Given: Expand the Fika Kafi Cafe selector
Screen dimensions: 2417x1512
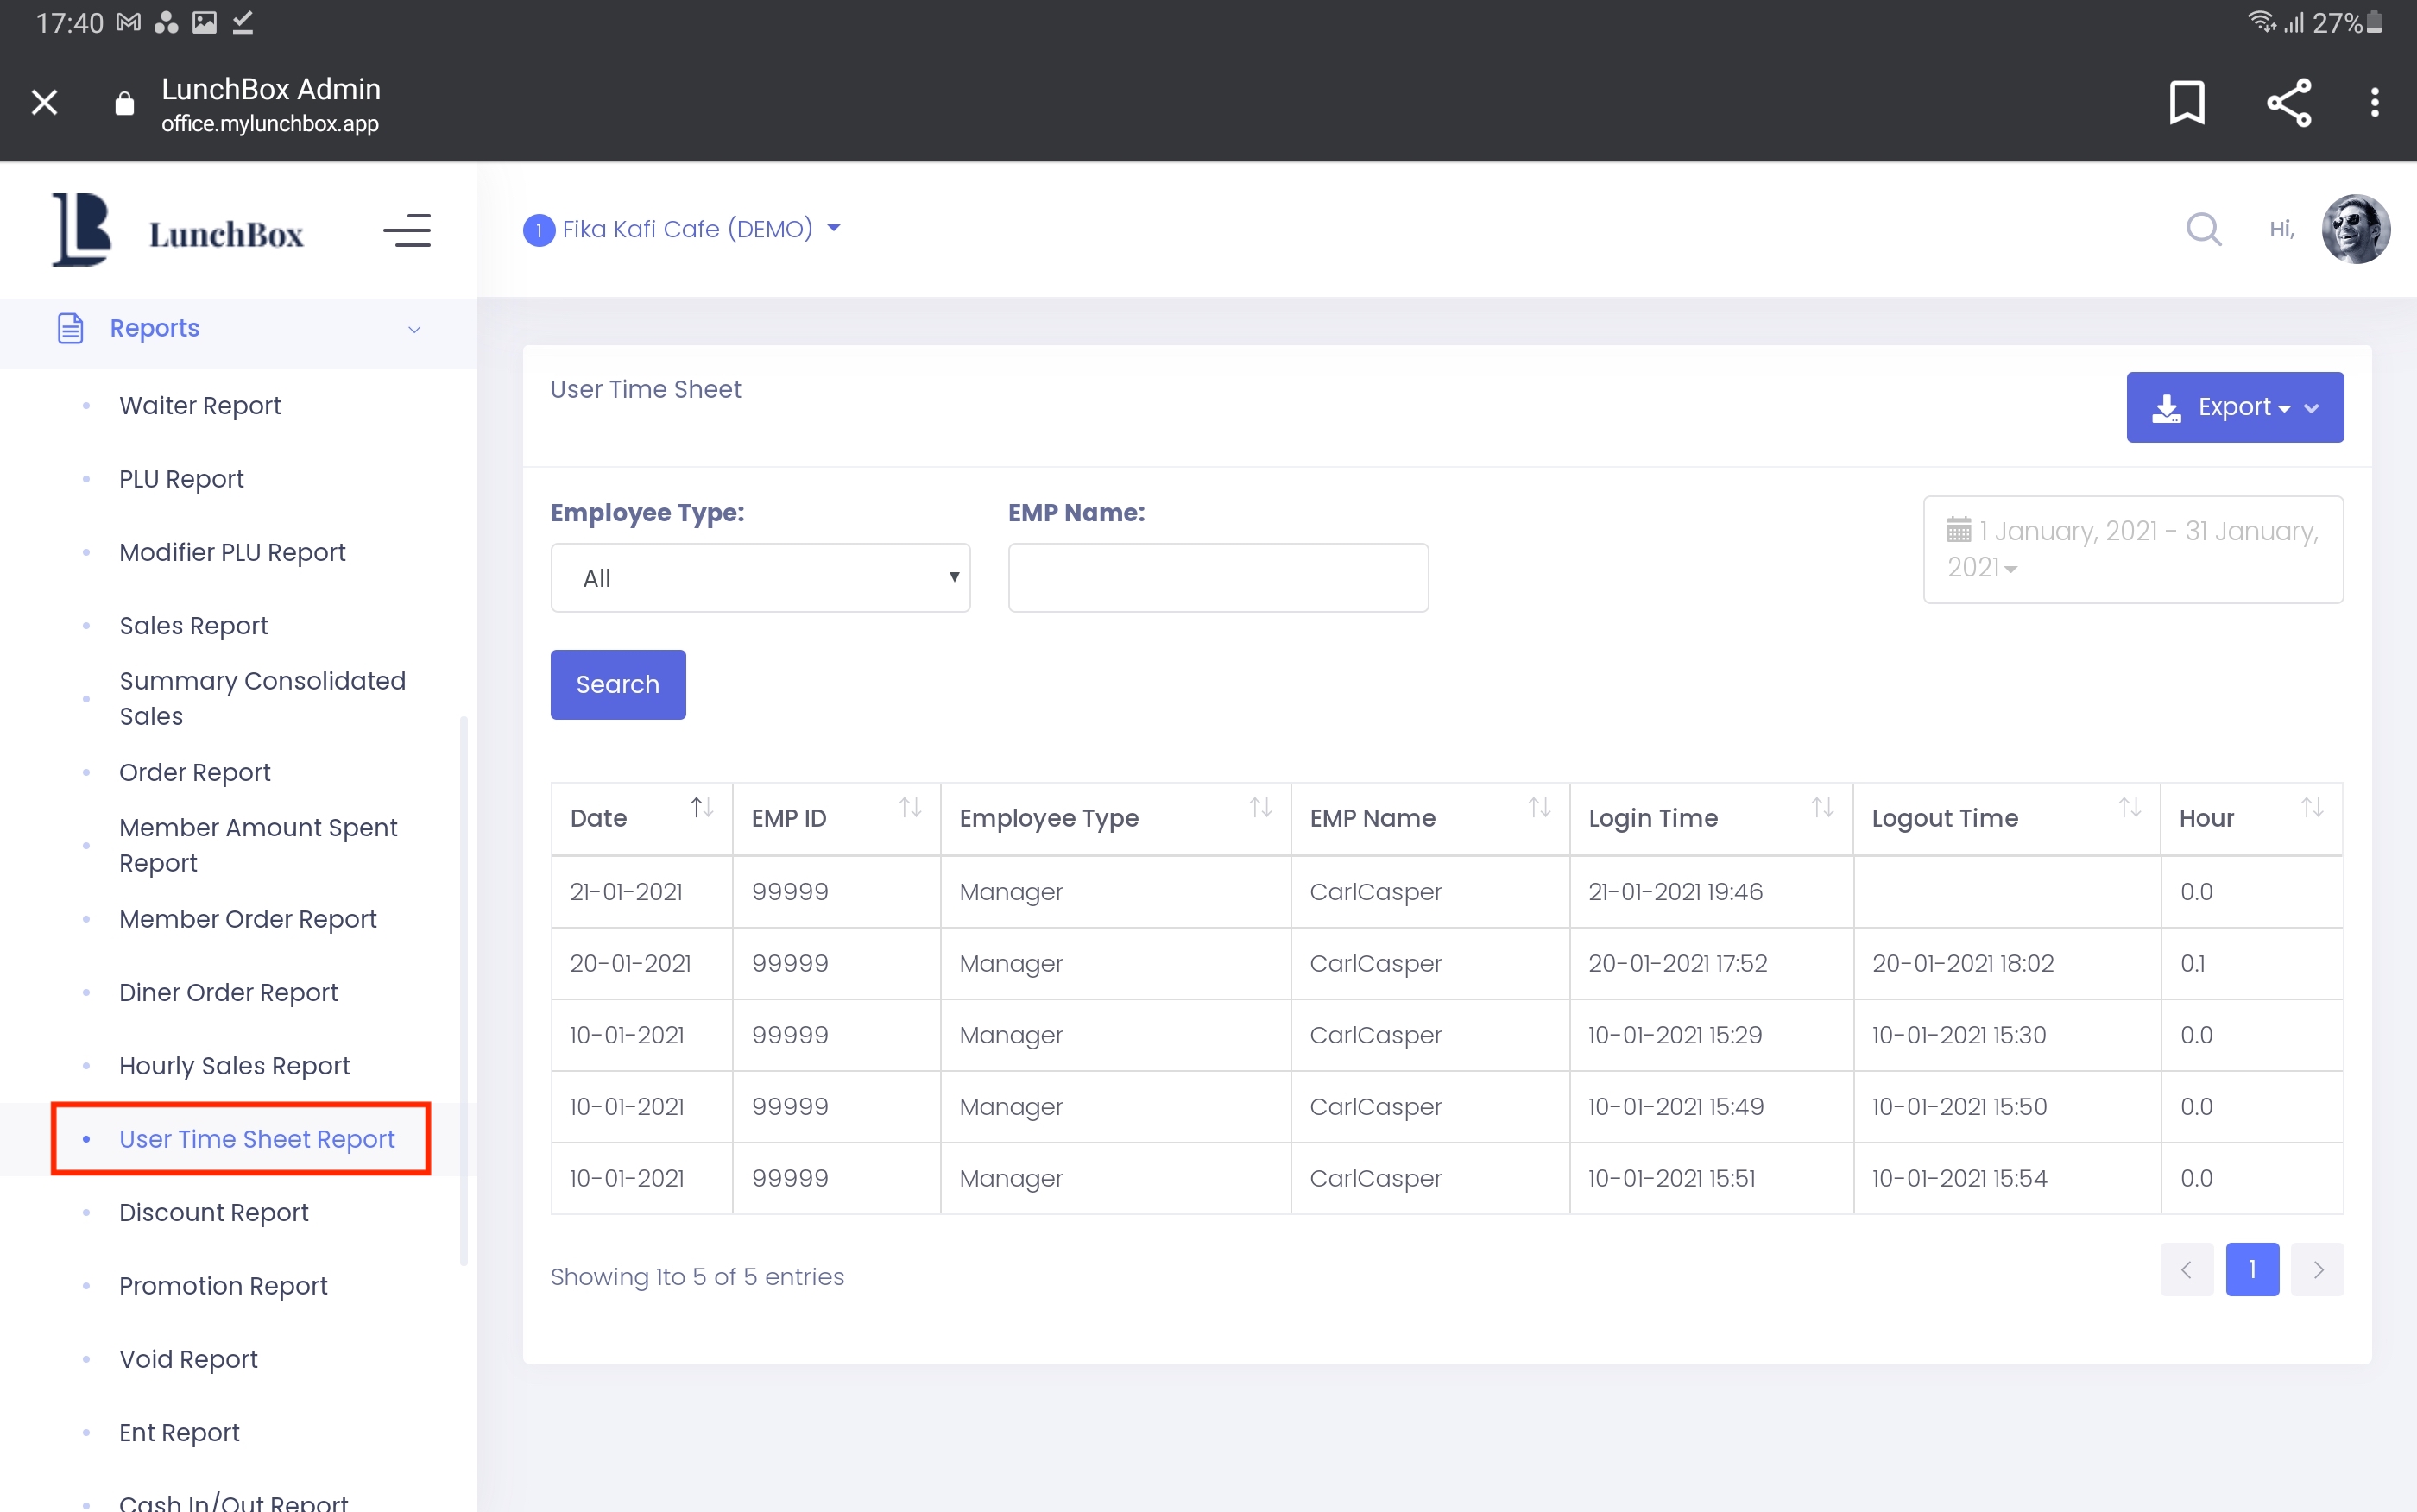Looking at the screenshot, I should [683, 229].
